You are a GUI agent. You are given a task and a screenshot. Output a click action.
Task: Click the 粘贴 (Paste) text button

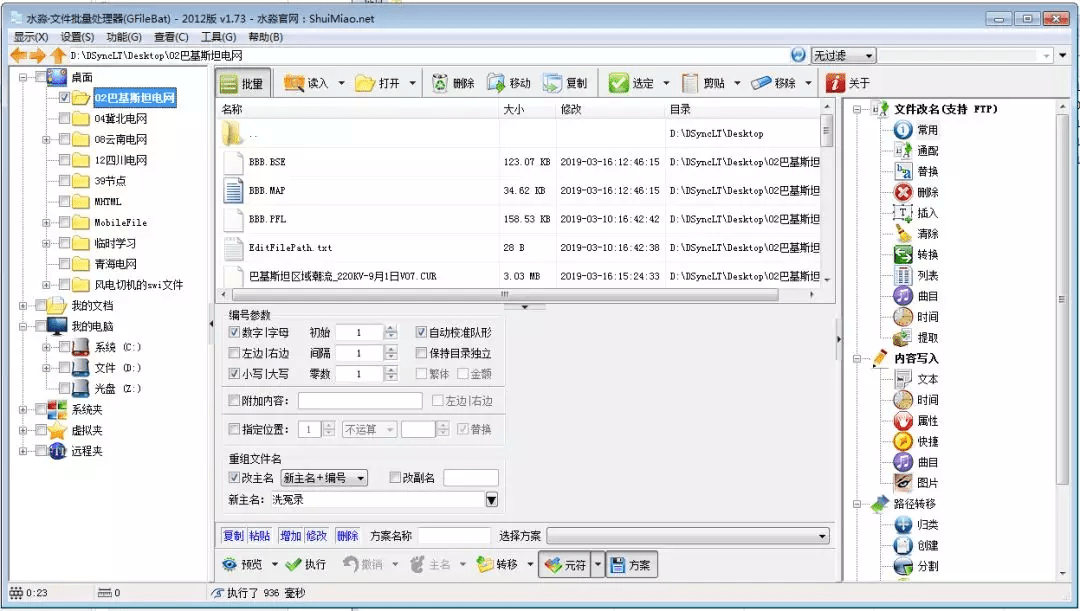260,535
